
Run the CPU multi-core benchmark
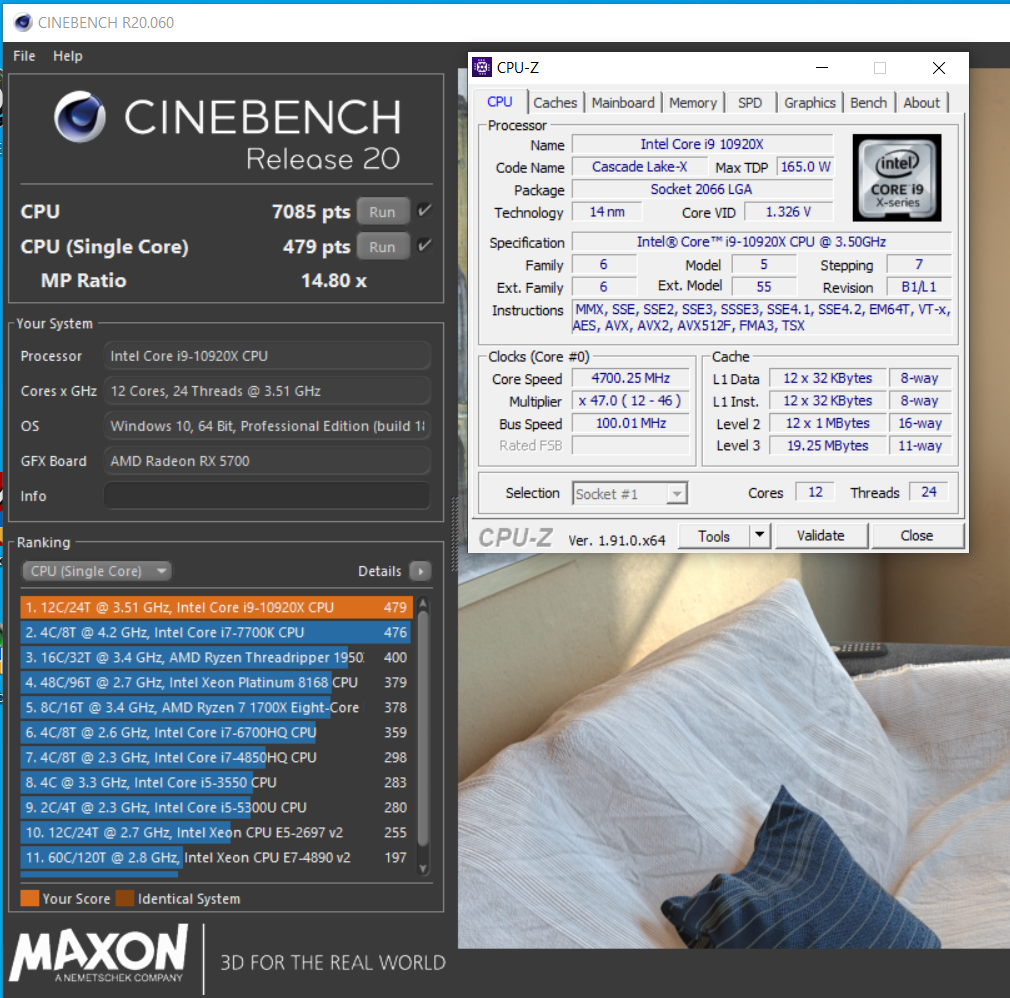[x=383, y=211]
